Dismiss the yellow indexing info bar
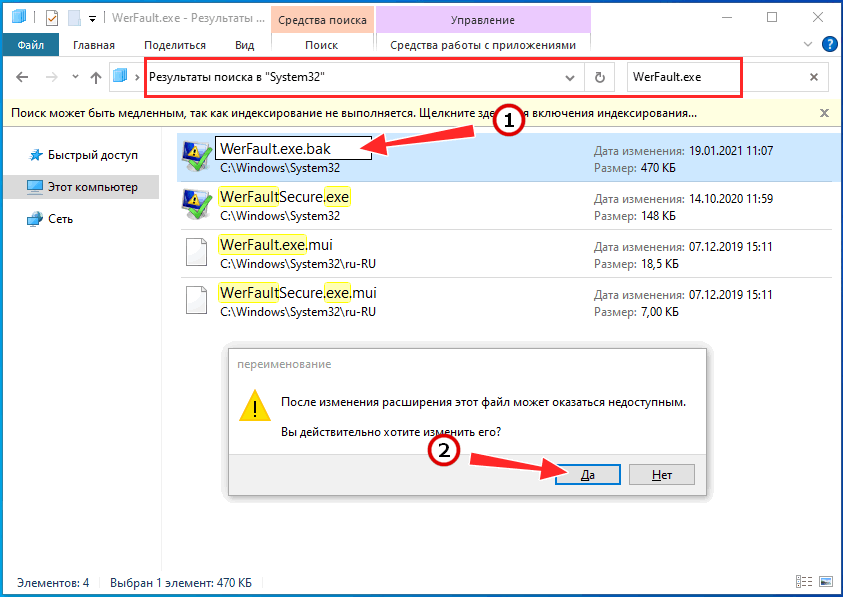Screen dimensions: 843x597 coord(824,113)
